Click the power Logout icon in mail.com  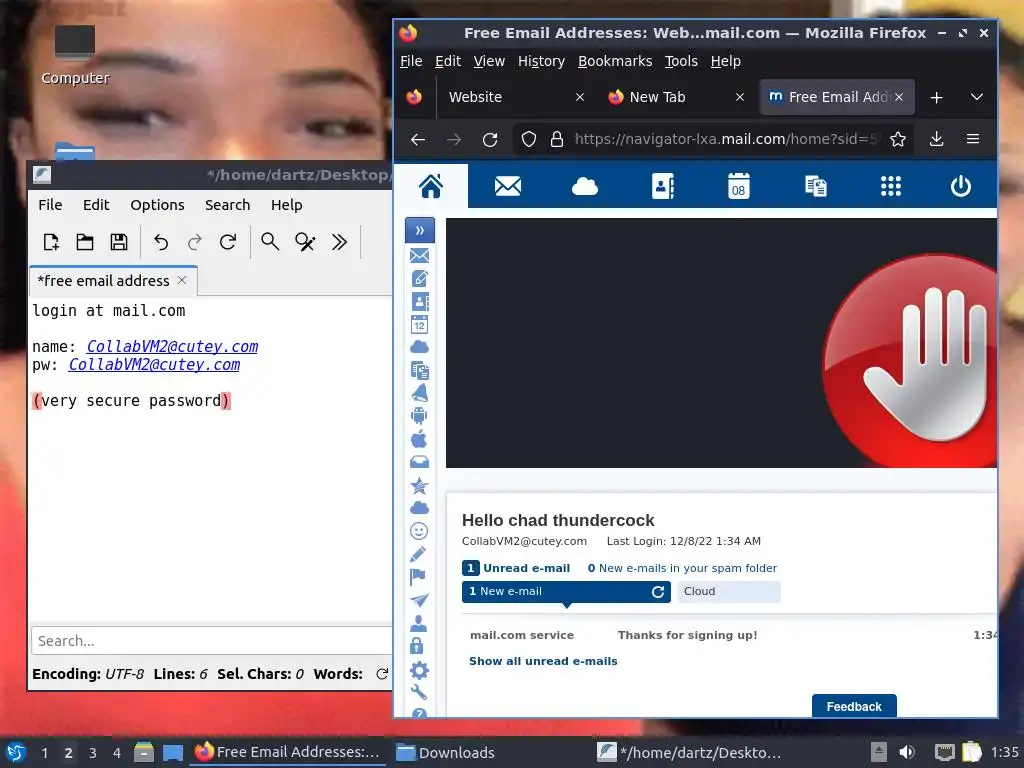(961, 186)
